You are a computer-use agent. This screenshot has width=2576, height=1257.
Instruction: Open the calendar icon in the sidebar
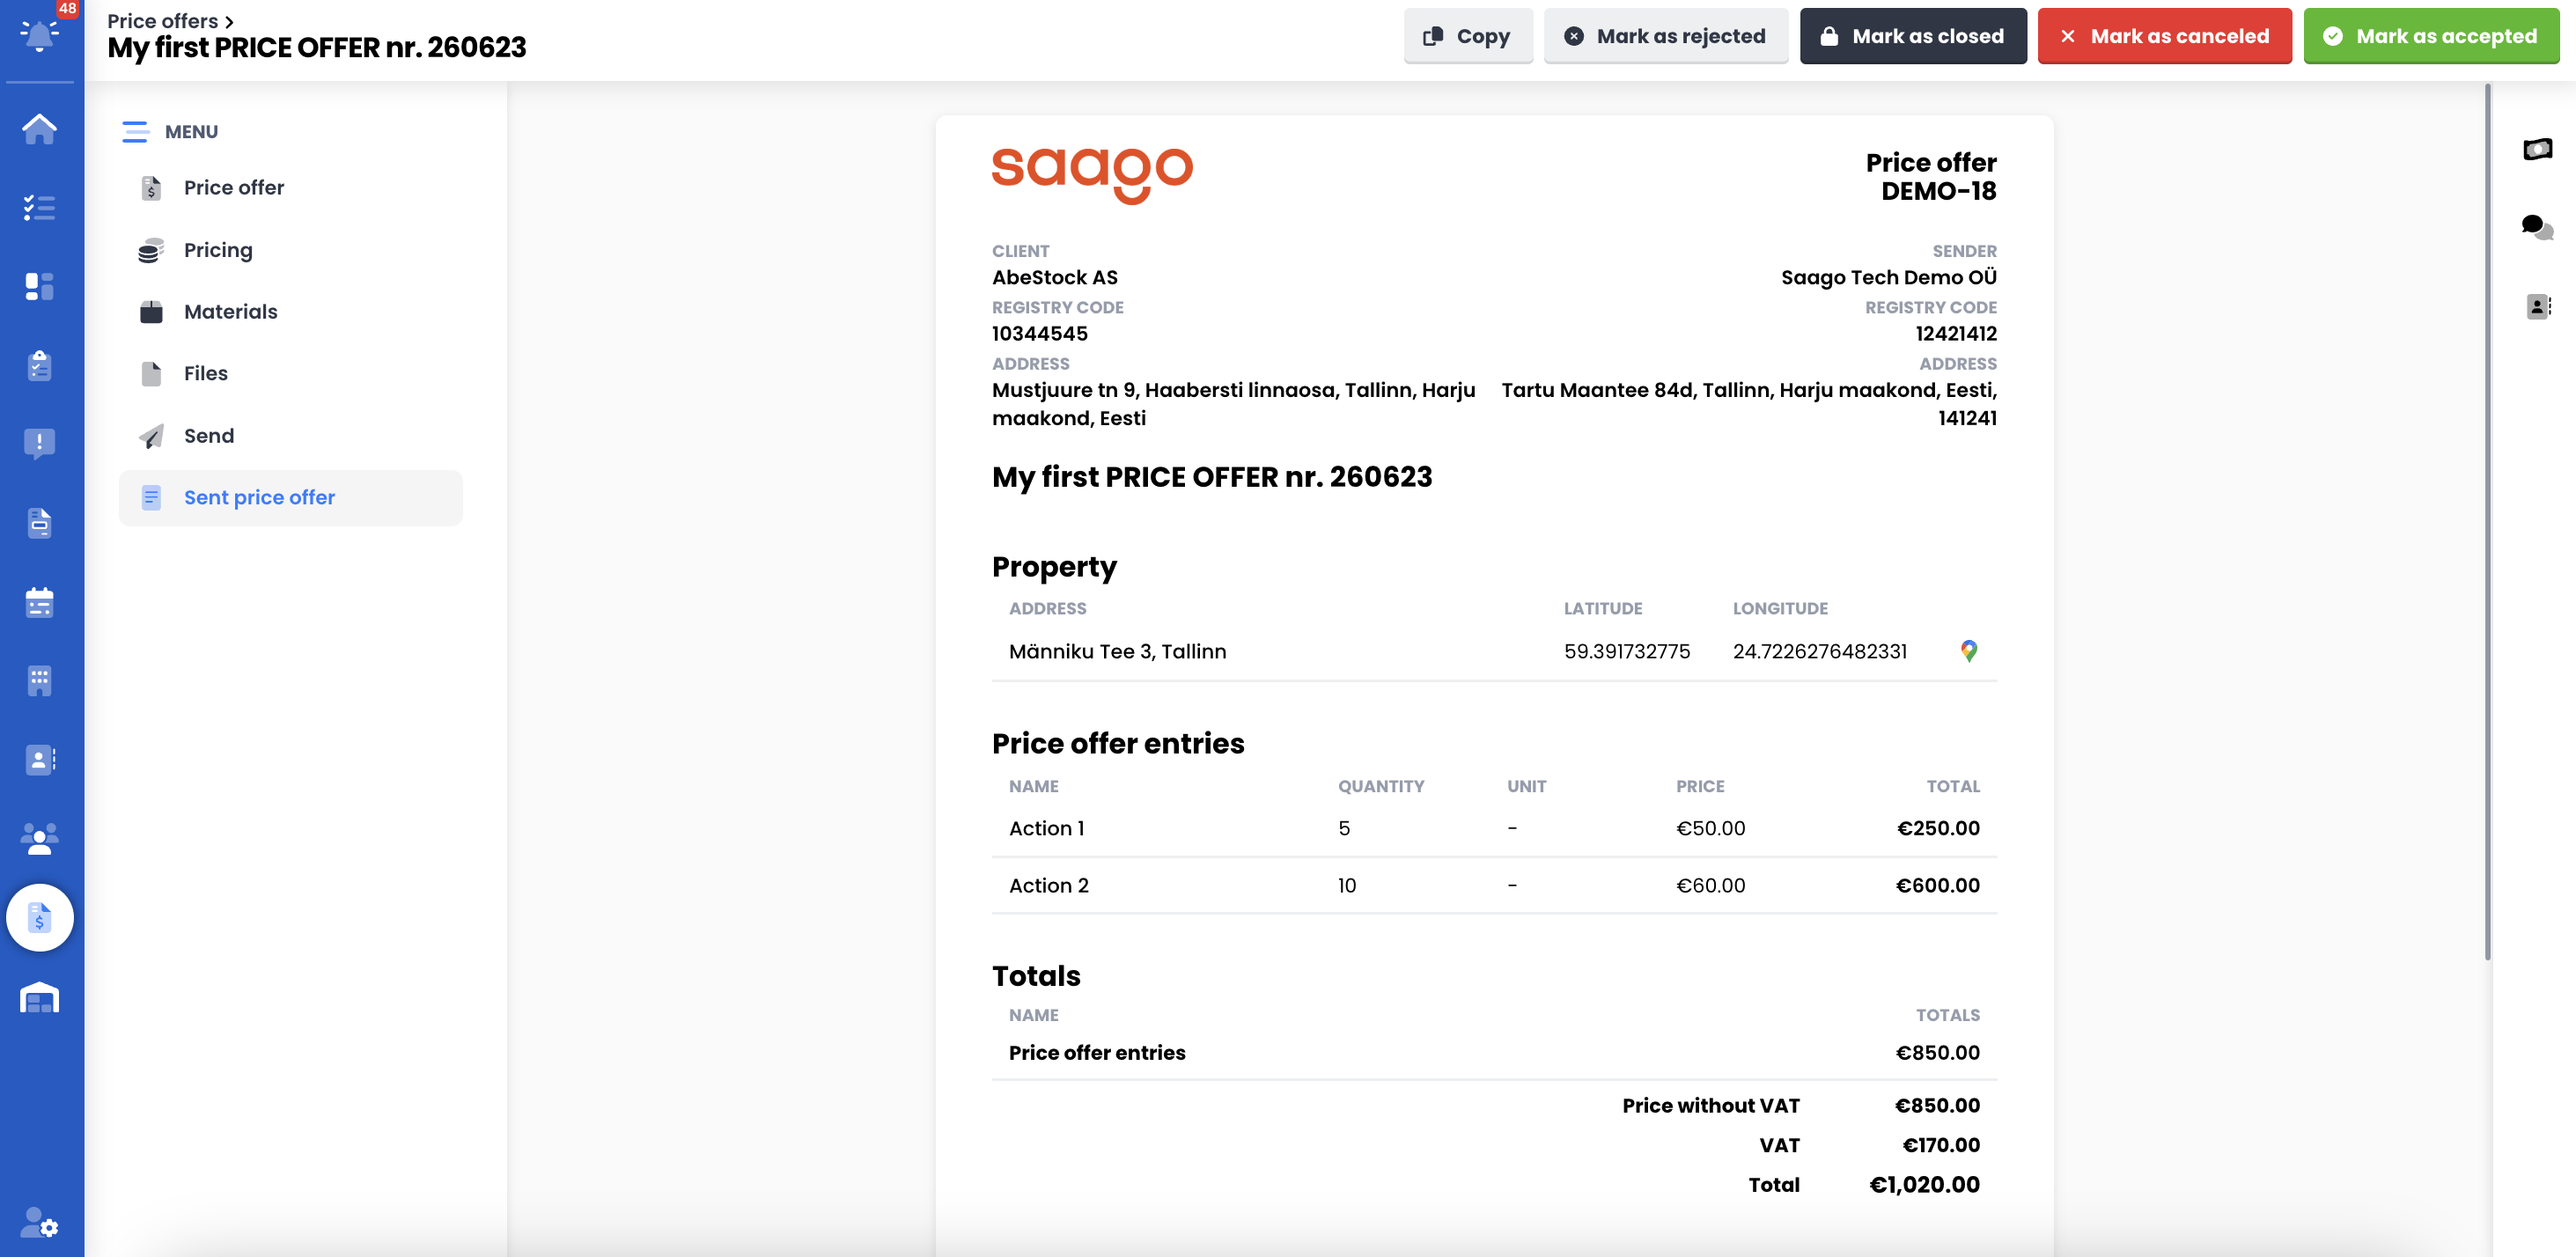[40, 602]
